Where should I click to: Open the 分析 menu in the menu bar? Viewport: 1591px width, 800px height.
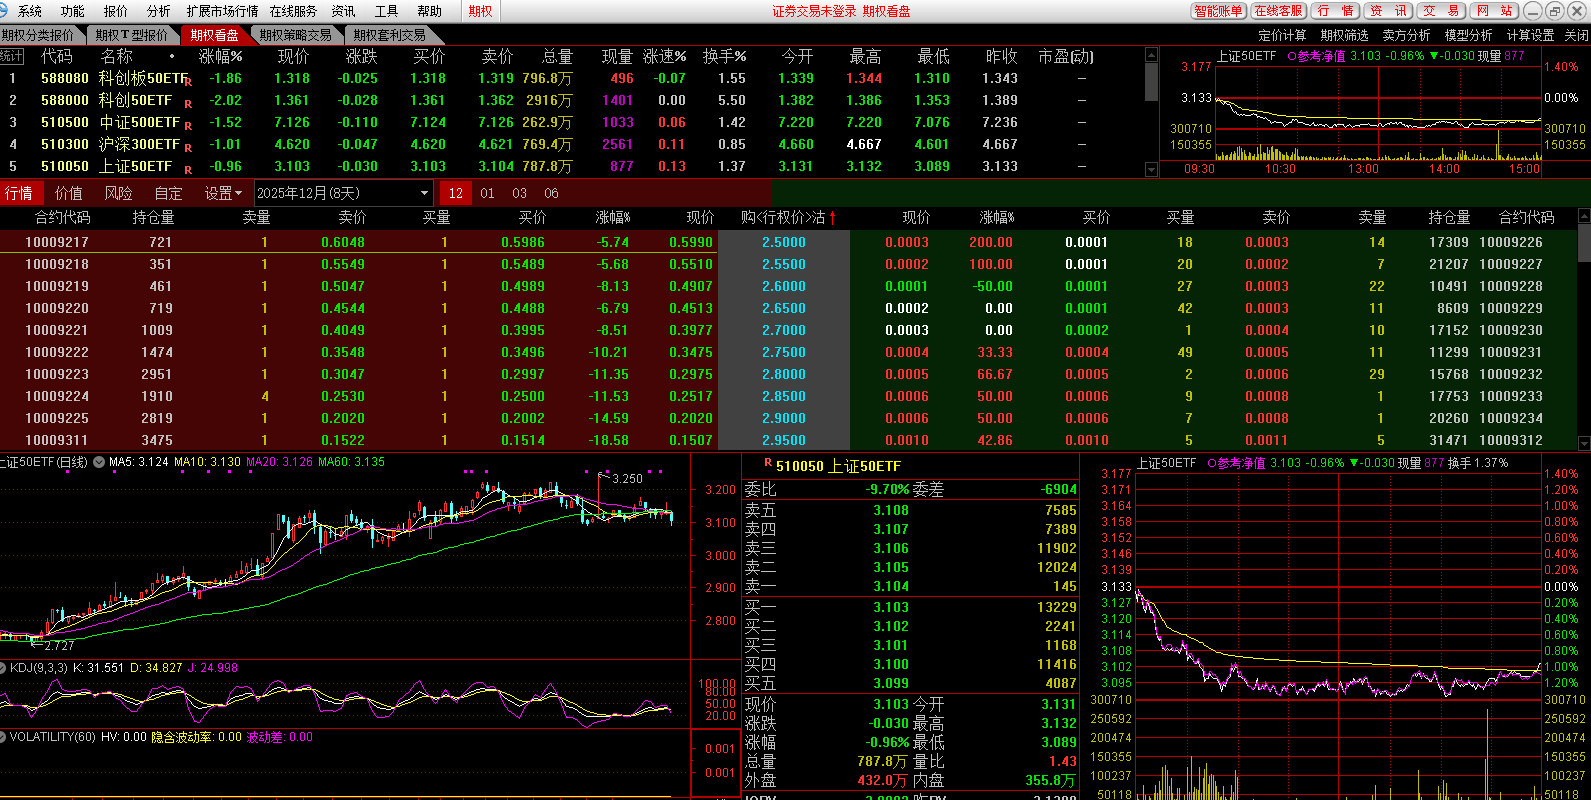pyautogui.click(x=158, y=11)
